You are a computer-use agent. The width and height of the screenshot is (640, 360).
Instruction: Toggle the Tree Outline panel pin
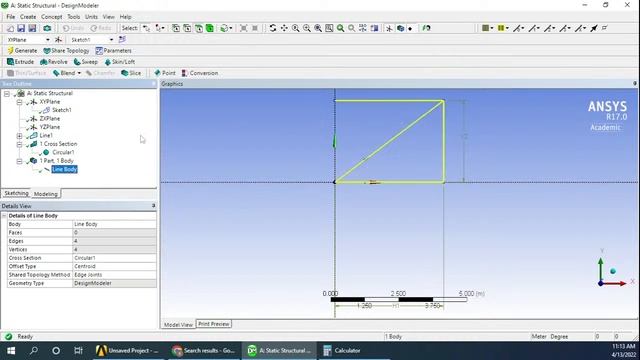[x=153, y=84]
